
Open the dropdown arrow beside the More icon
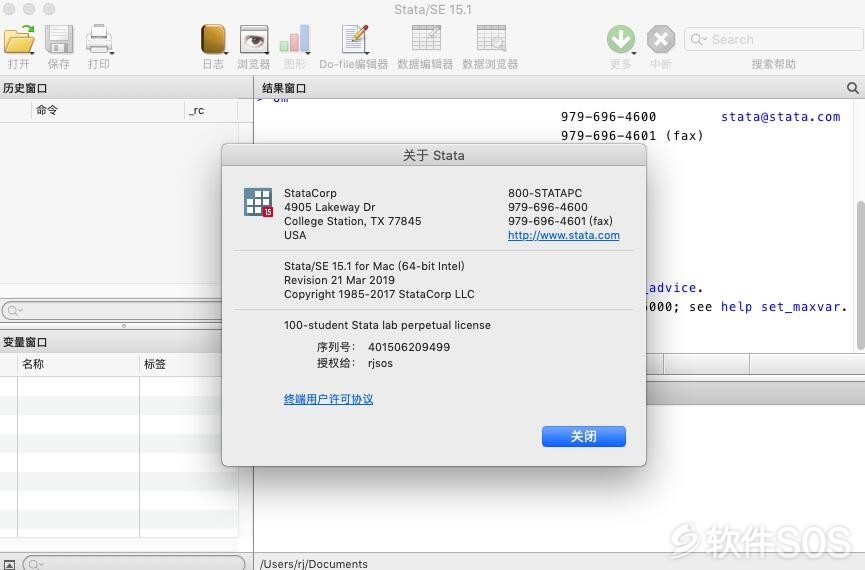click(x=634, y=53)
